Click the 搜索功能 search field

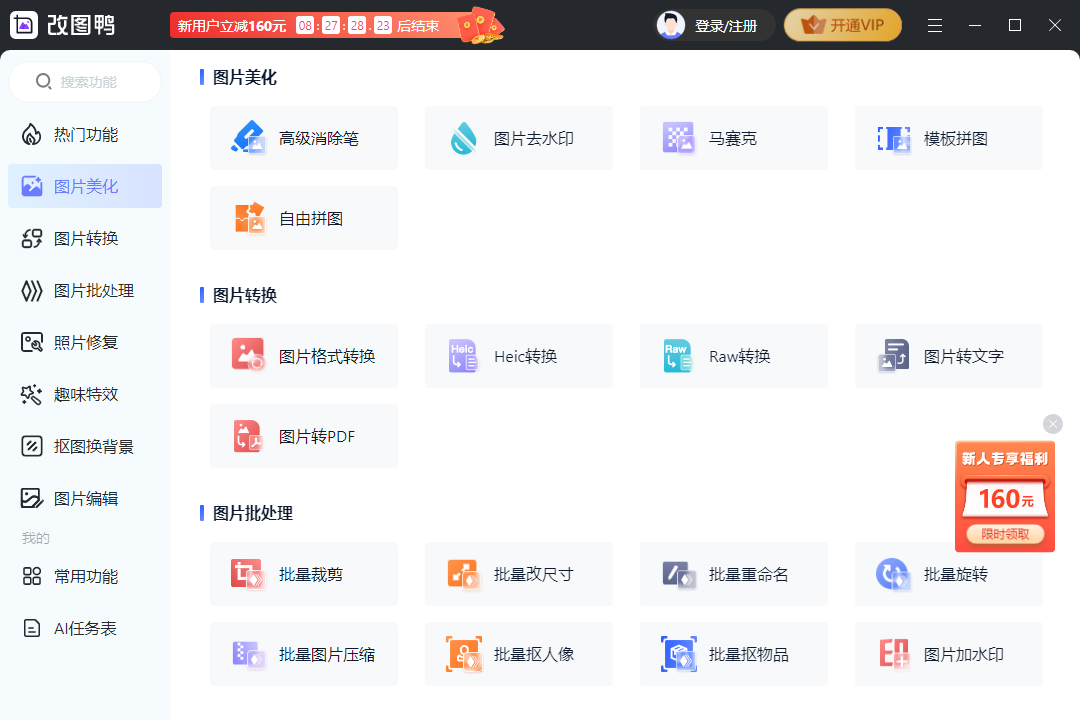[88, 82]
